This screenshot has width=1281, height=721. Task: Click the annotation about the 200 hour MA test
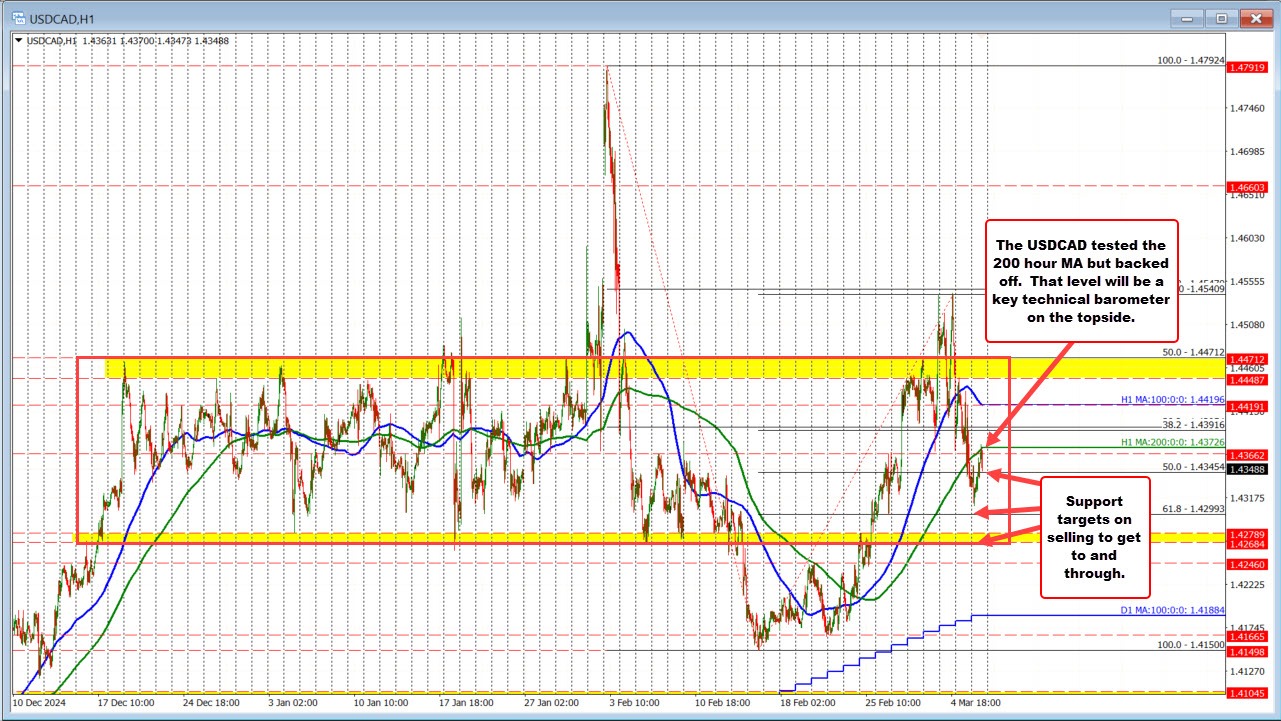[1081, 281]
